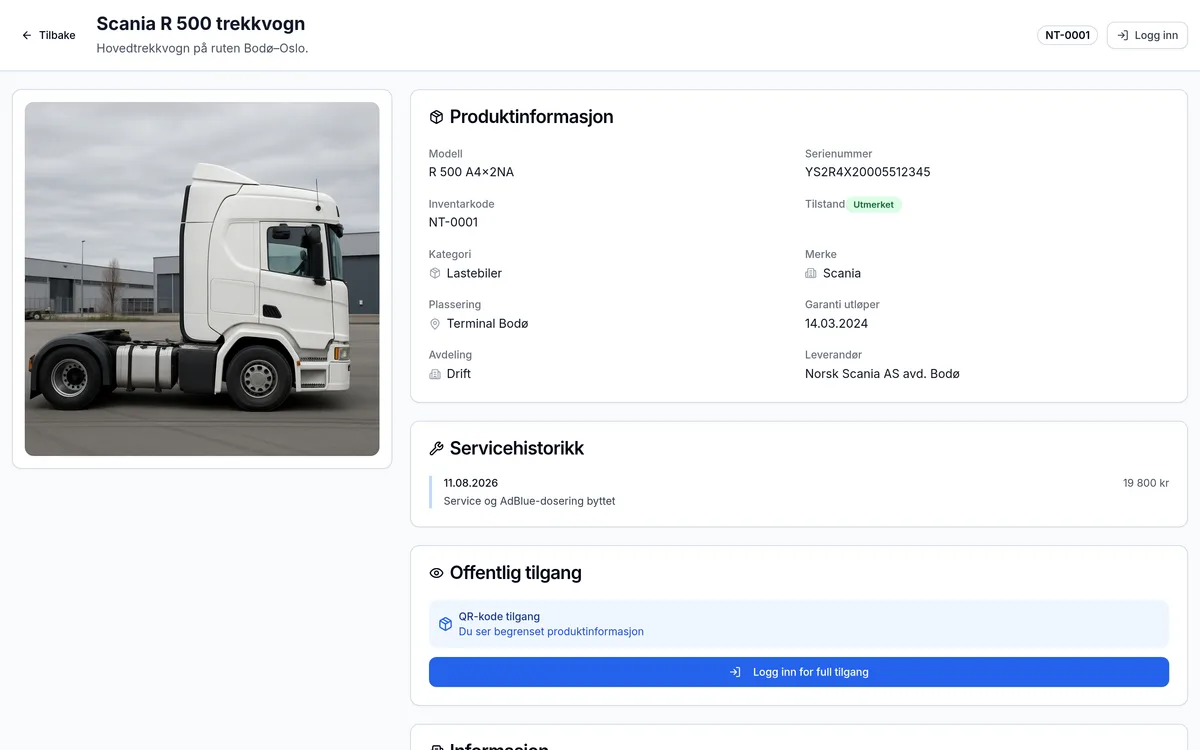Screen dimensions: 1200x750
Task: Click the Servicehistorikk wrench icon
Action: coord(436,449)
